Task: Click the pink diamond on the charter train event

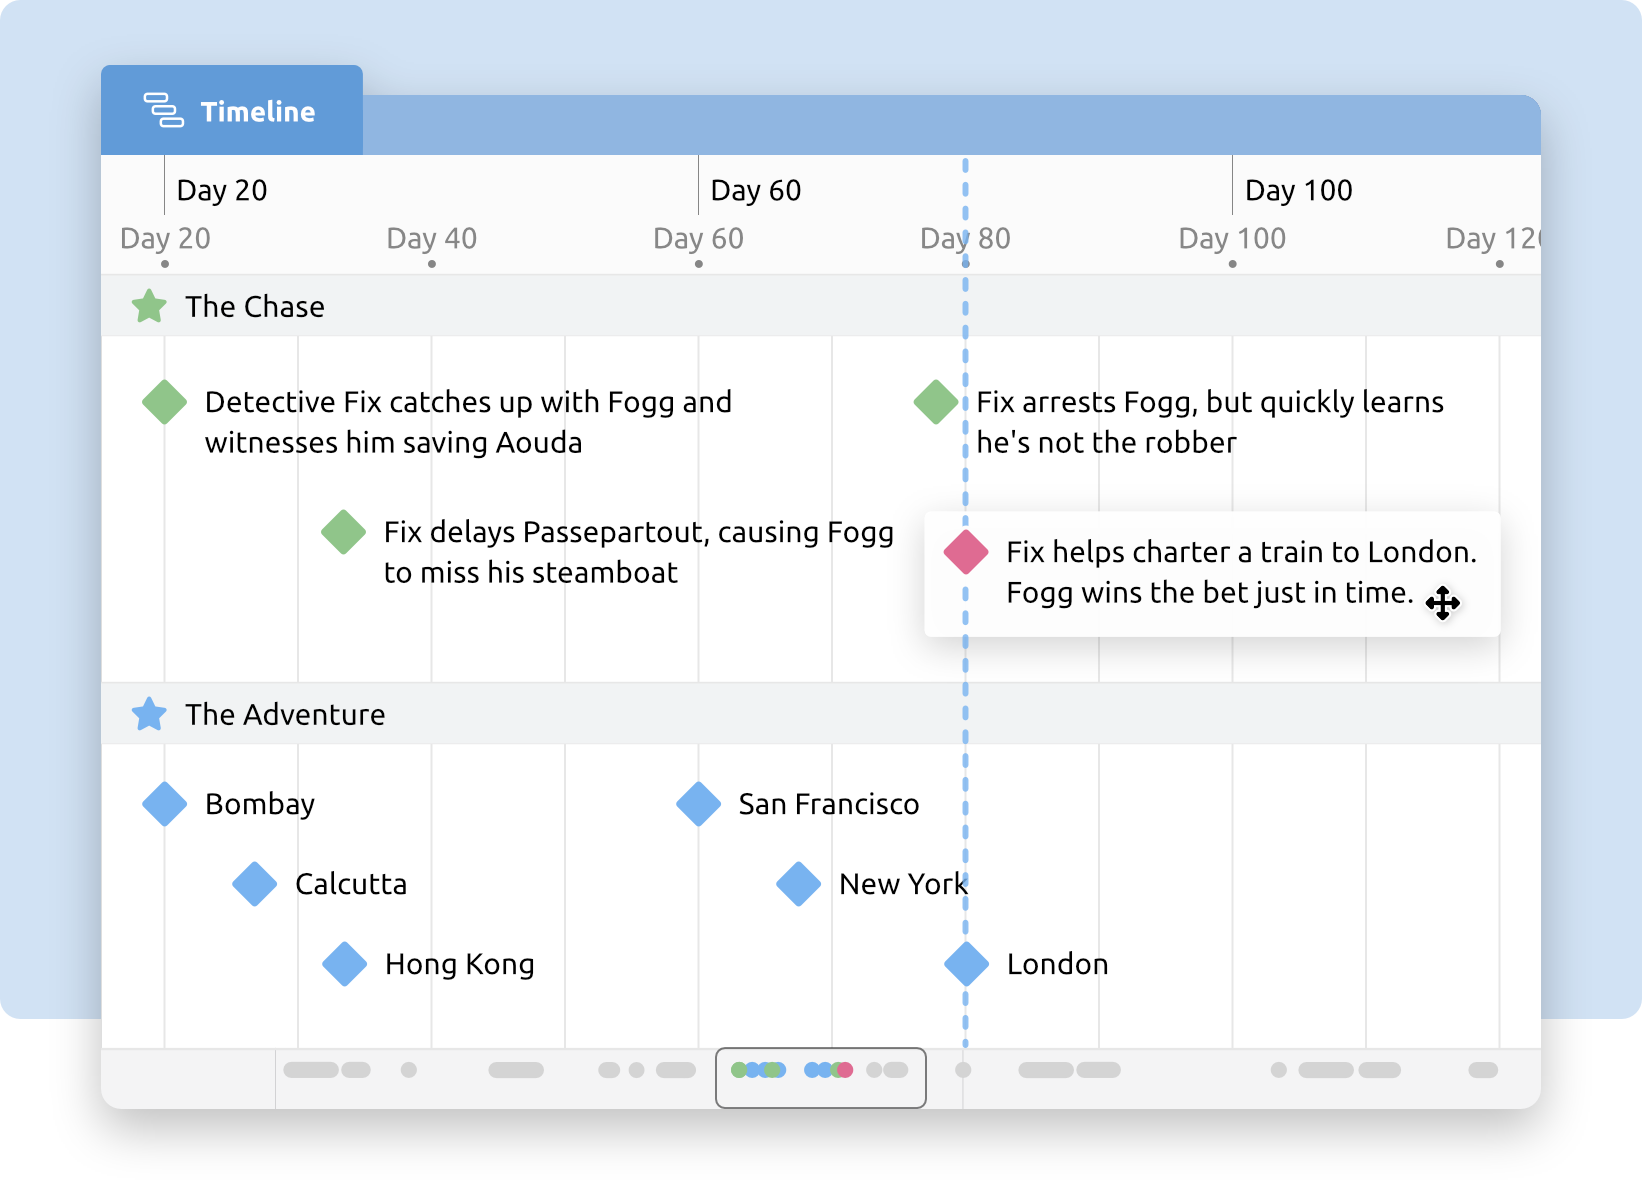Action: click(964, 552)
